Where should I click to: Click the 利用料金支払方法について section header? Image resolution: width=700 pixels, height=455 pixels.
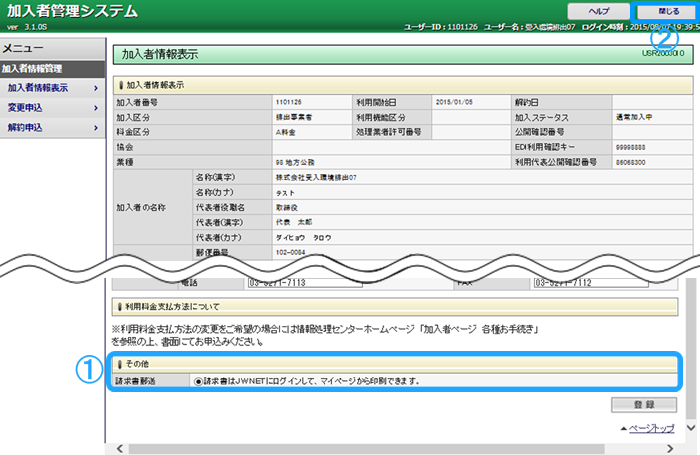pyautogui.click(x=395, y=307)
